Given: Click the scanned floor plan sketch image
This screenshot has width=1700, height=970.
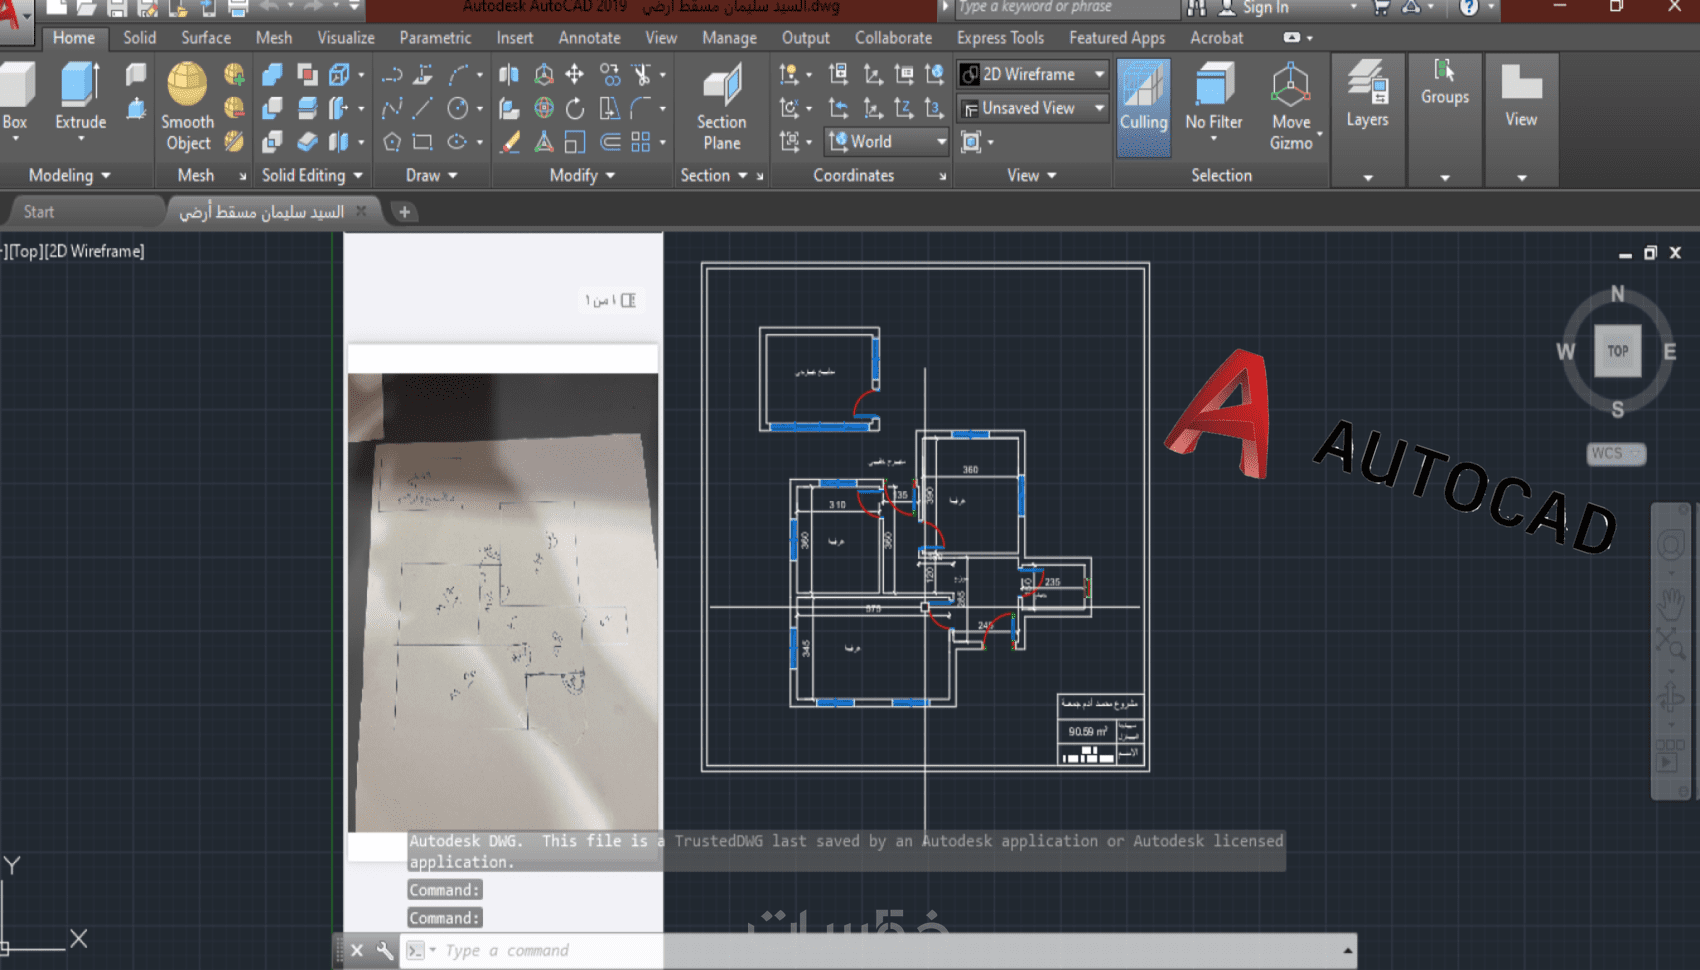Looking at the screenshot, I should tap(503, 603).
